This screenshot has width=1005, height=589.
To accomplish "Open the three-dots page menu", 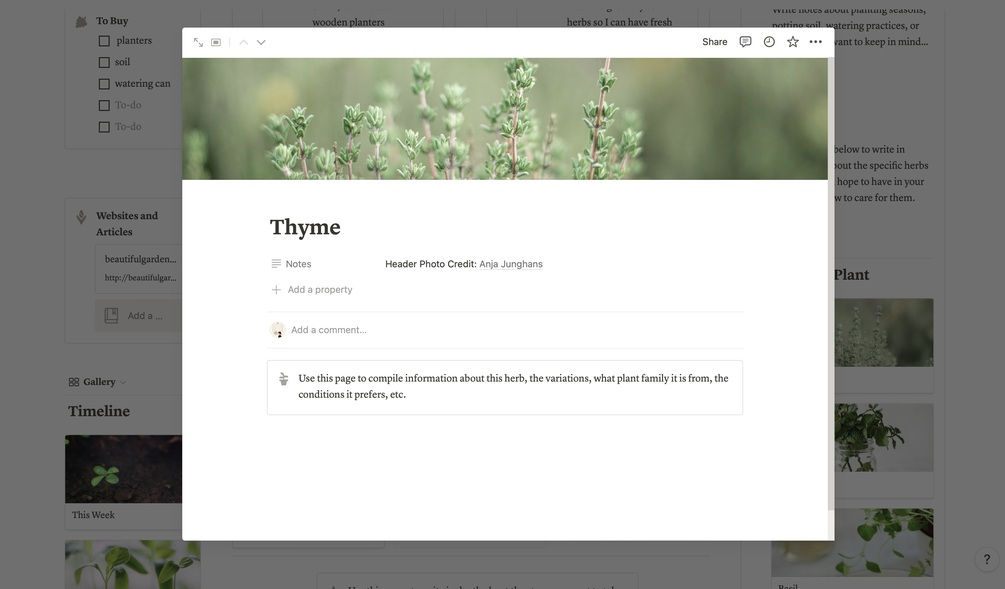I will click(815, 42).
